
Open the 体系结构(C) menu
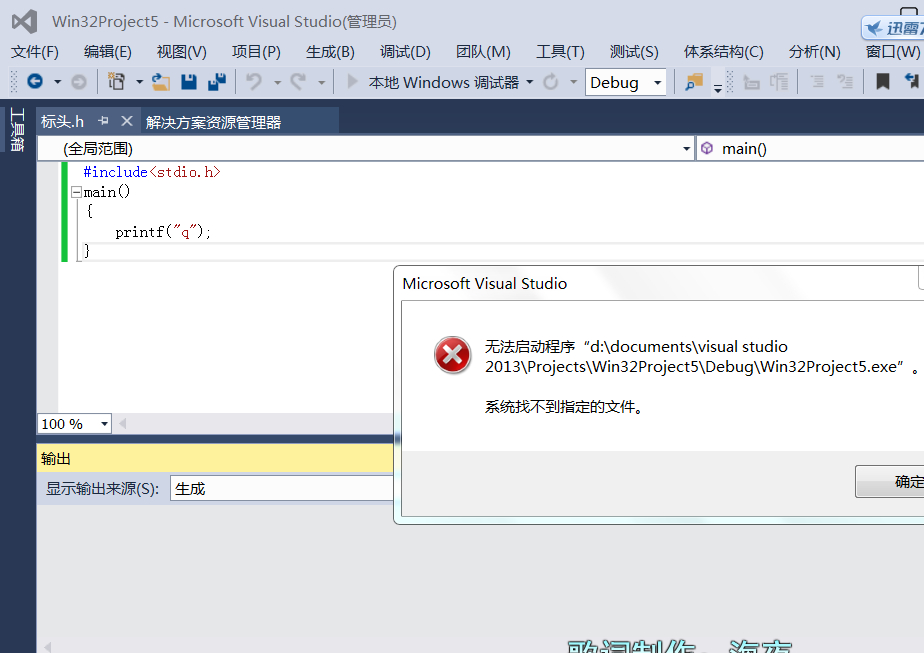[724, 52]
